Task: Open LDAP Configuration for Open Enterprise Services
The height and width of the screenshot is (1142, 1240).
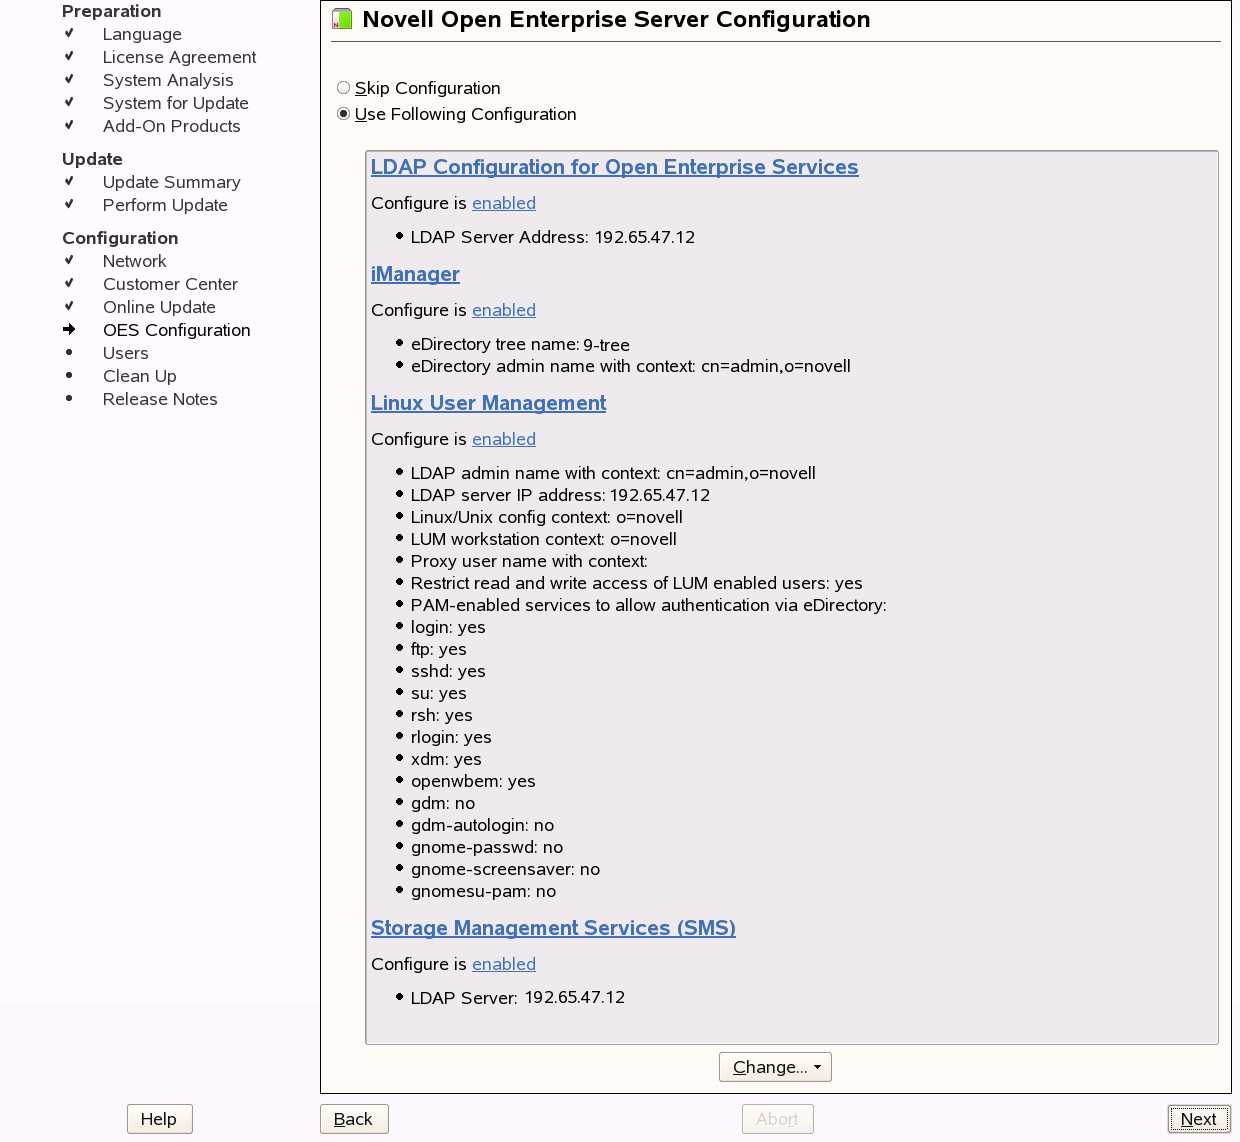Action: click(614, 167)
